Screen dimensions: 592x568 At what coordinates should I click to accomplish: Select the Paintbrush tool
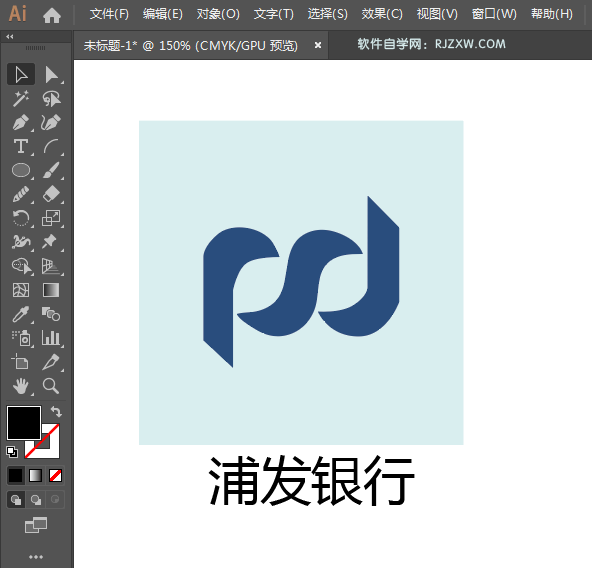pyautogui.click(x=51, y=170)
